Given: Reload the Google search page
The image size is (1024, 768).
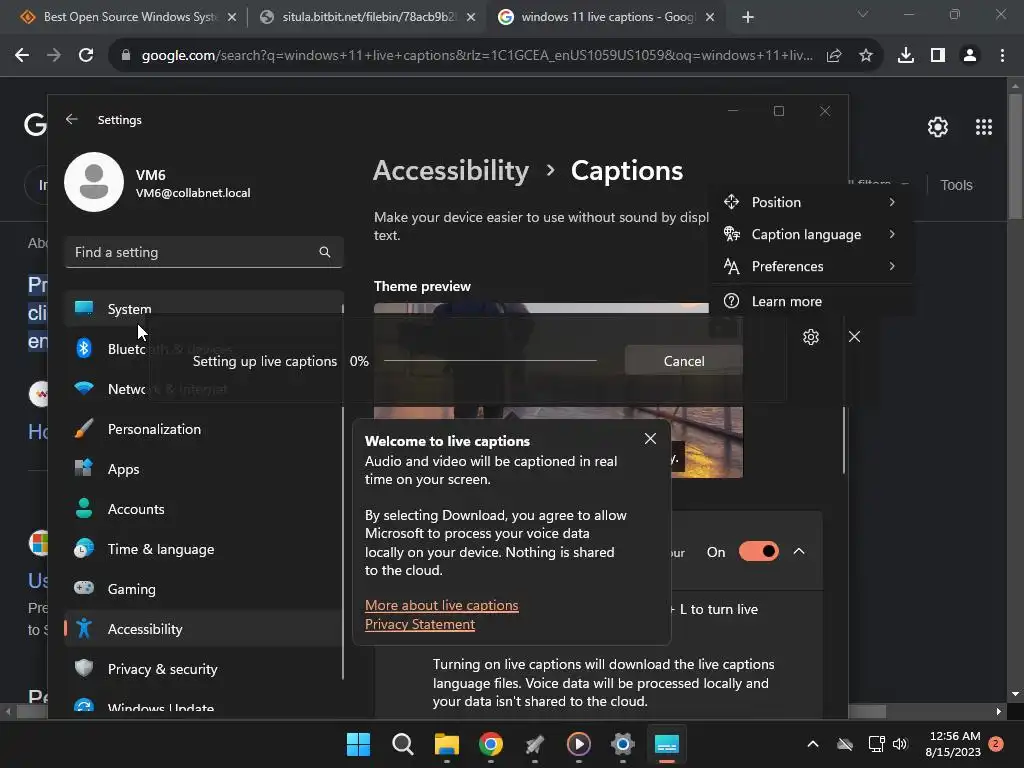Looking at the screenshot, I should click(x=86, y=56).
